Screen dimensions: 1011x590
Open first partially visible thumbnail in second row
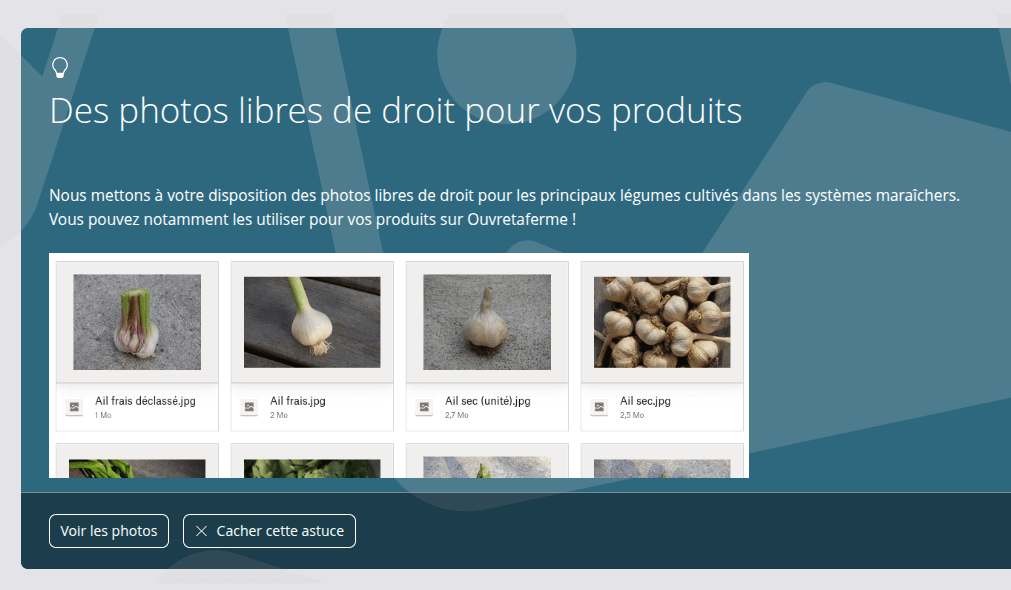point(137,468)
